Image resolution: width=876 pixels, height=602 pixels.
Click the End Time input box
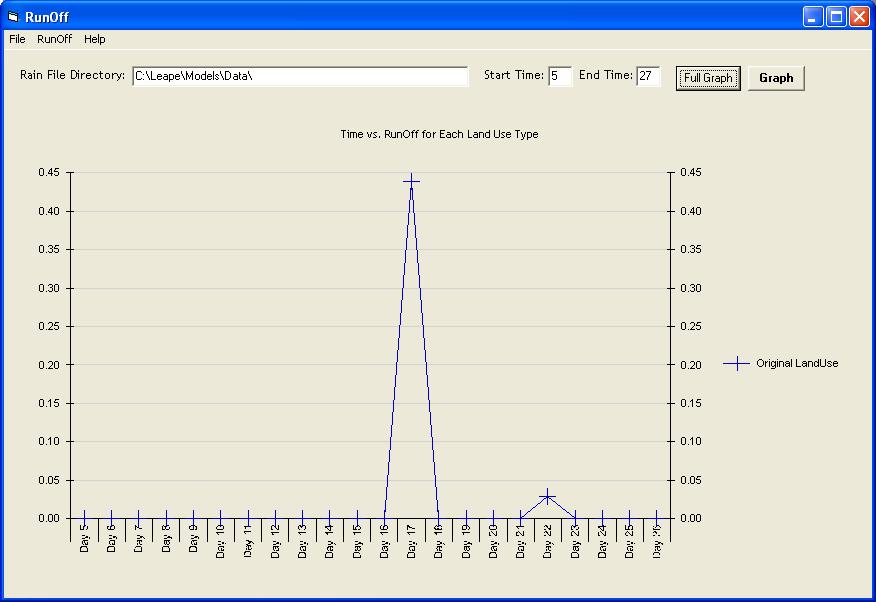648,76
